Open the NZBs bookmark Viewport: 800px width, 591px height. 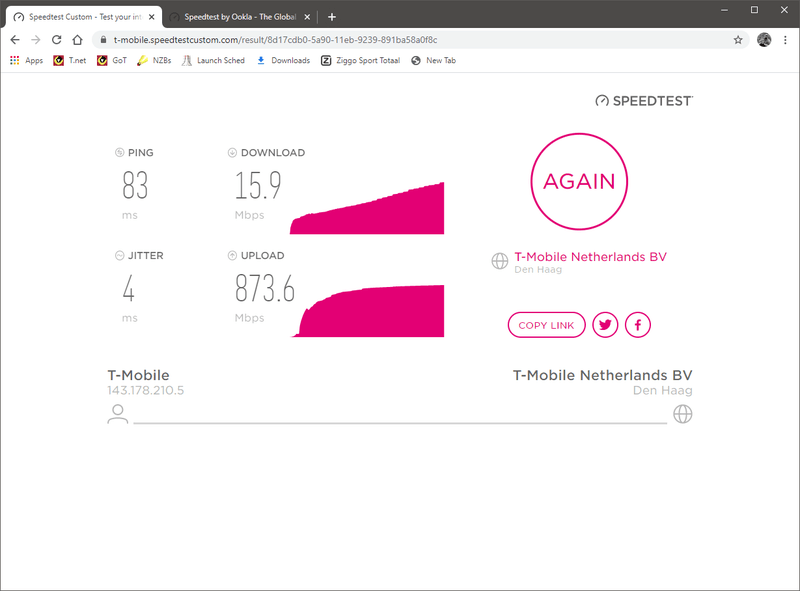coord(154,60)
